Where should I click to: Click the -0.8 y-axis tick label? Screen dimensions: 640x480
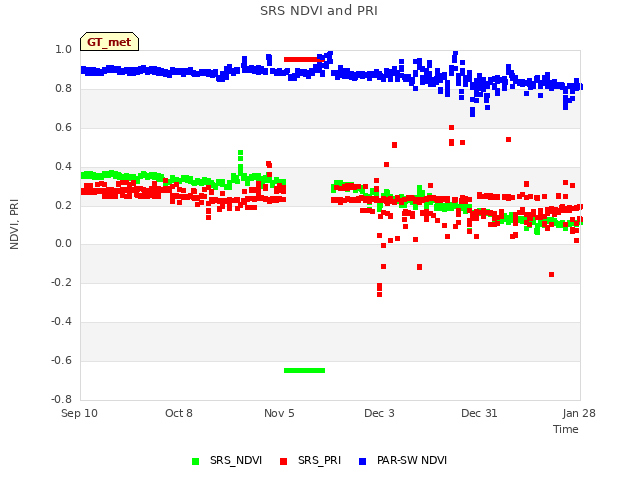(x=61, y=399)
